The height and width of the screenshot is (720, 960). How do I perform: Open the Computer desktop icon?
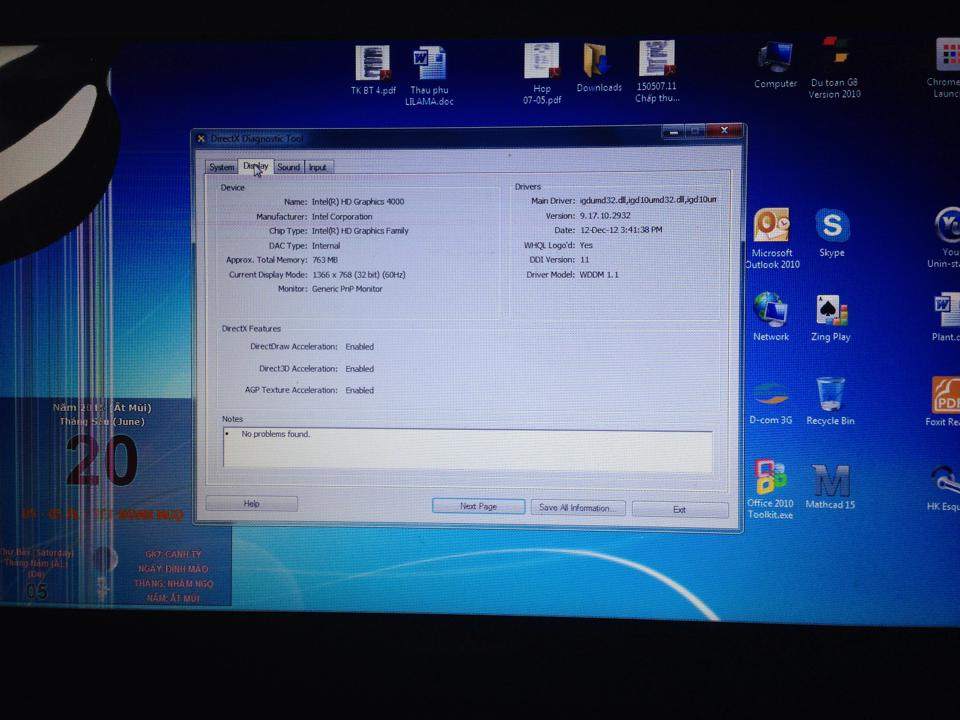[776, 65]
